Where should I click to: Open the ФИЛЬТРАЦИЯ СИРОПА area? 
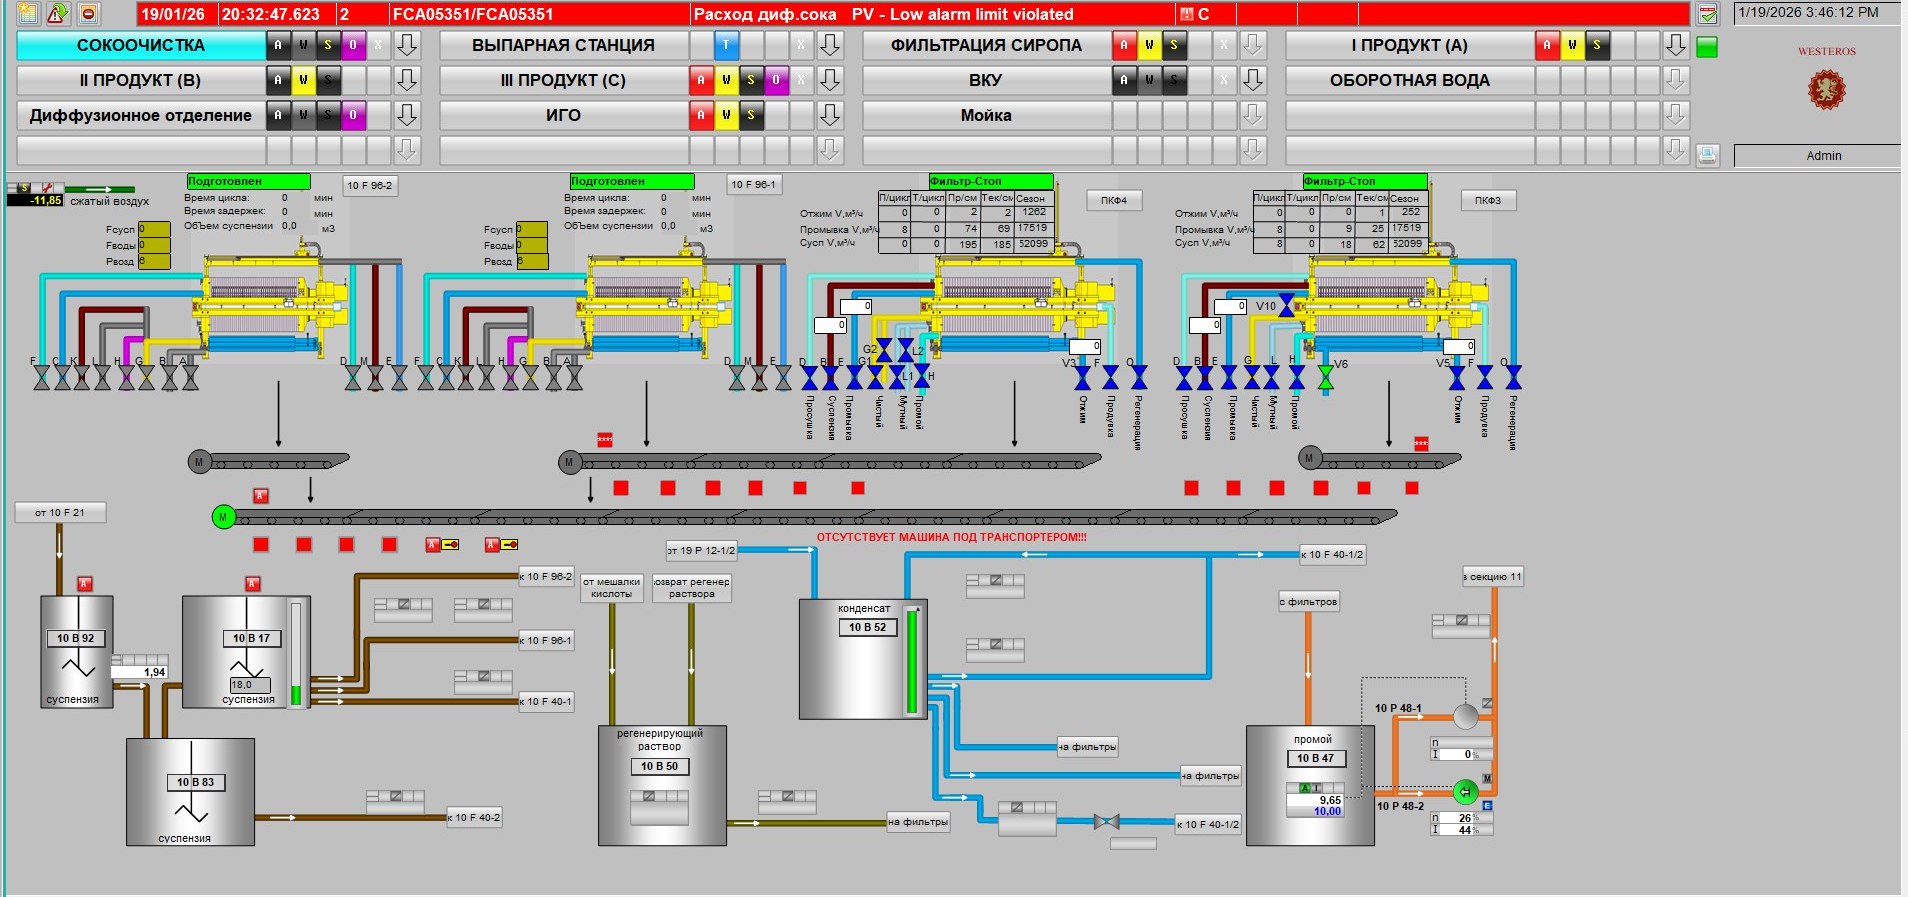985,45
